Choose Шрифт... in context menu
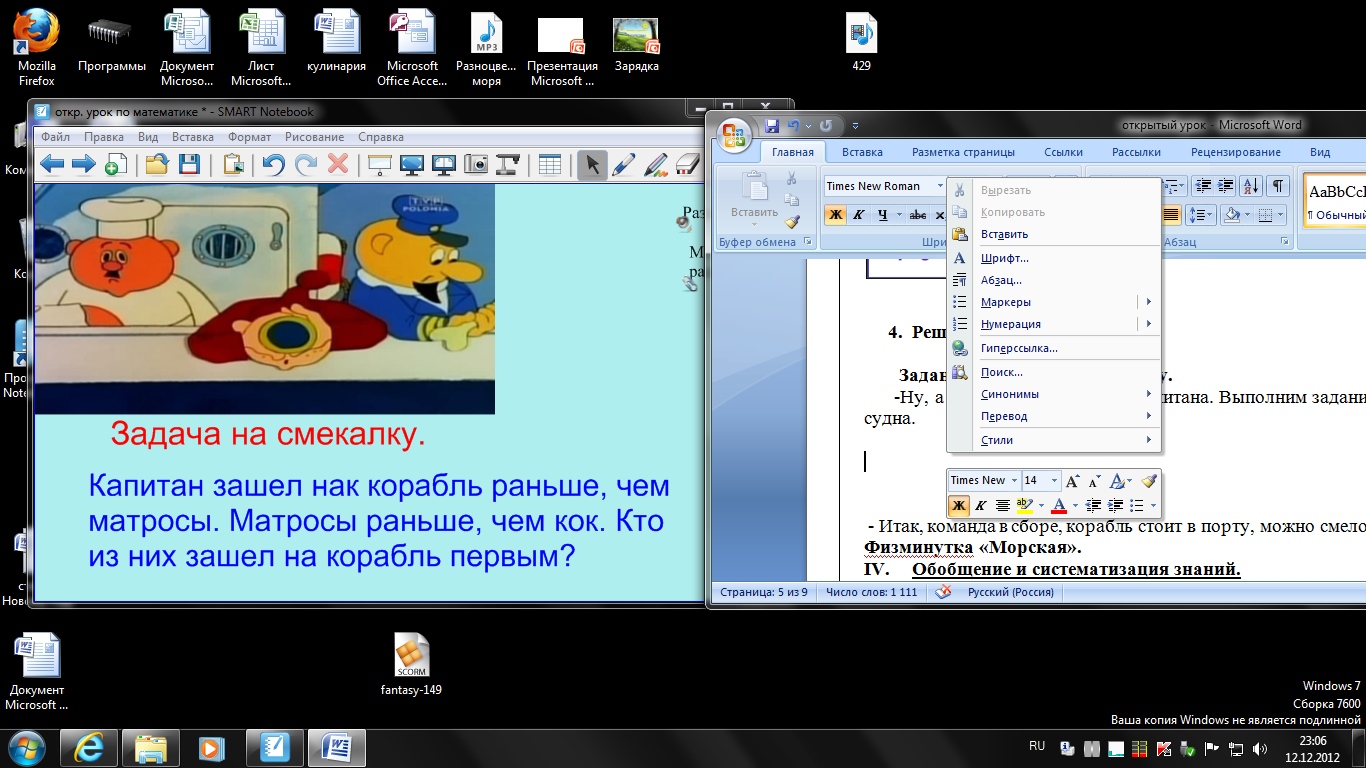The width and height of the screenshot is (1366, 768). [1054, 258]
